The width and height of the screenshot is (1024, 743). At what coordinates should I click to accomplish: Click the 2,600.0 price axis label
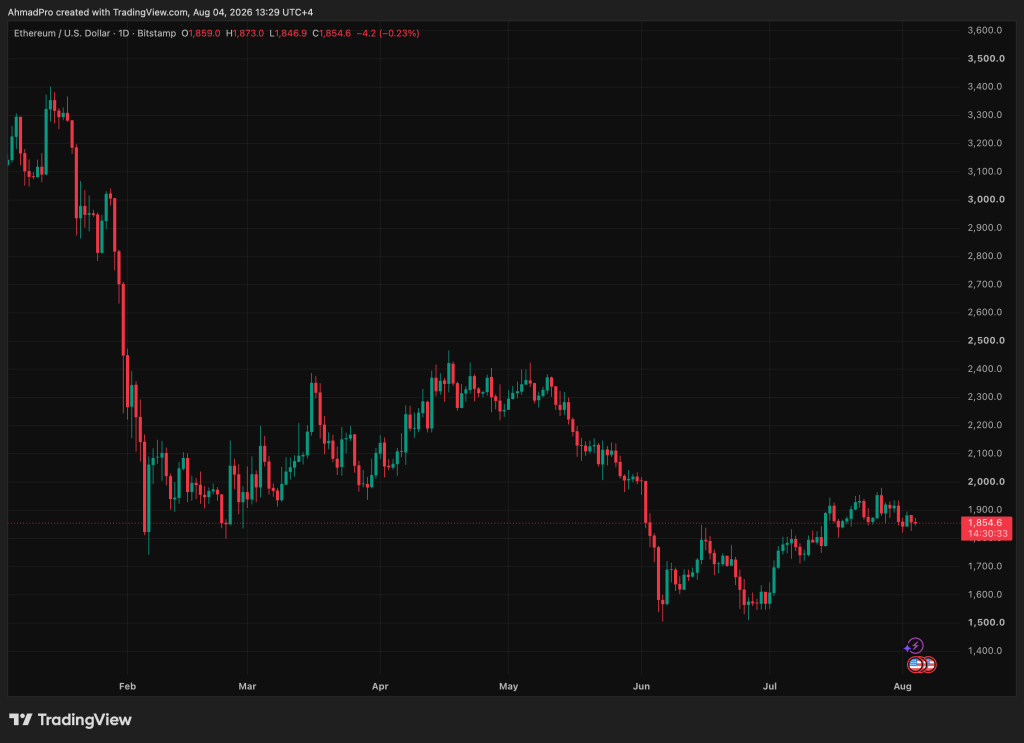(x=985, y=312)
